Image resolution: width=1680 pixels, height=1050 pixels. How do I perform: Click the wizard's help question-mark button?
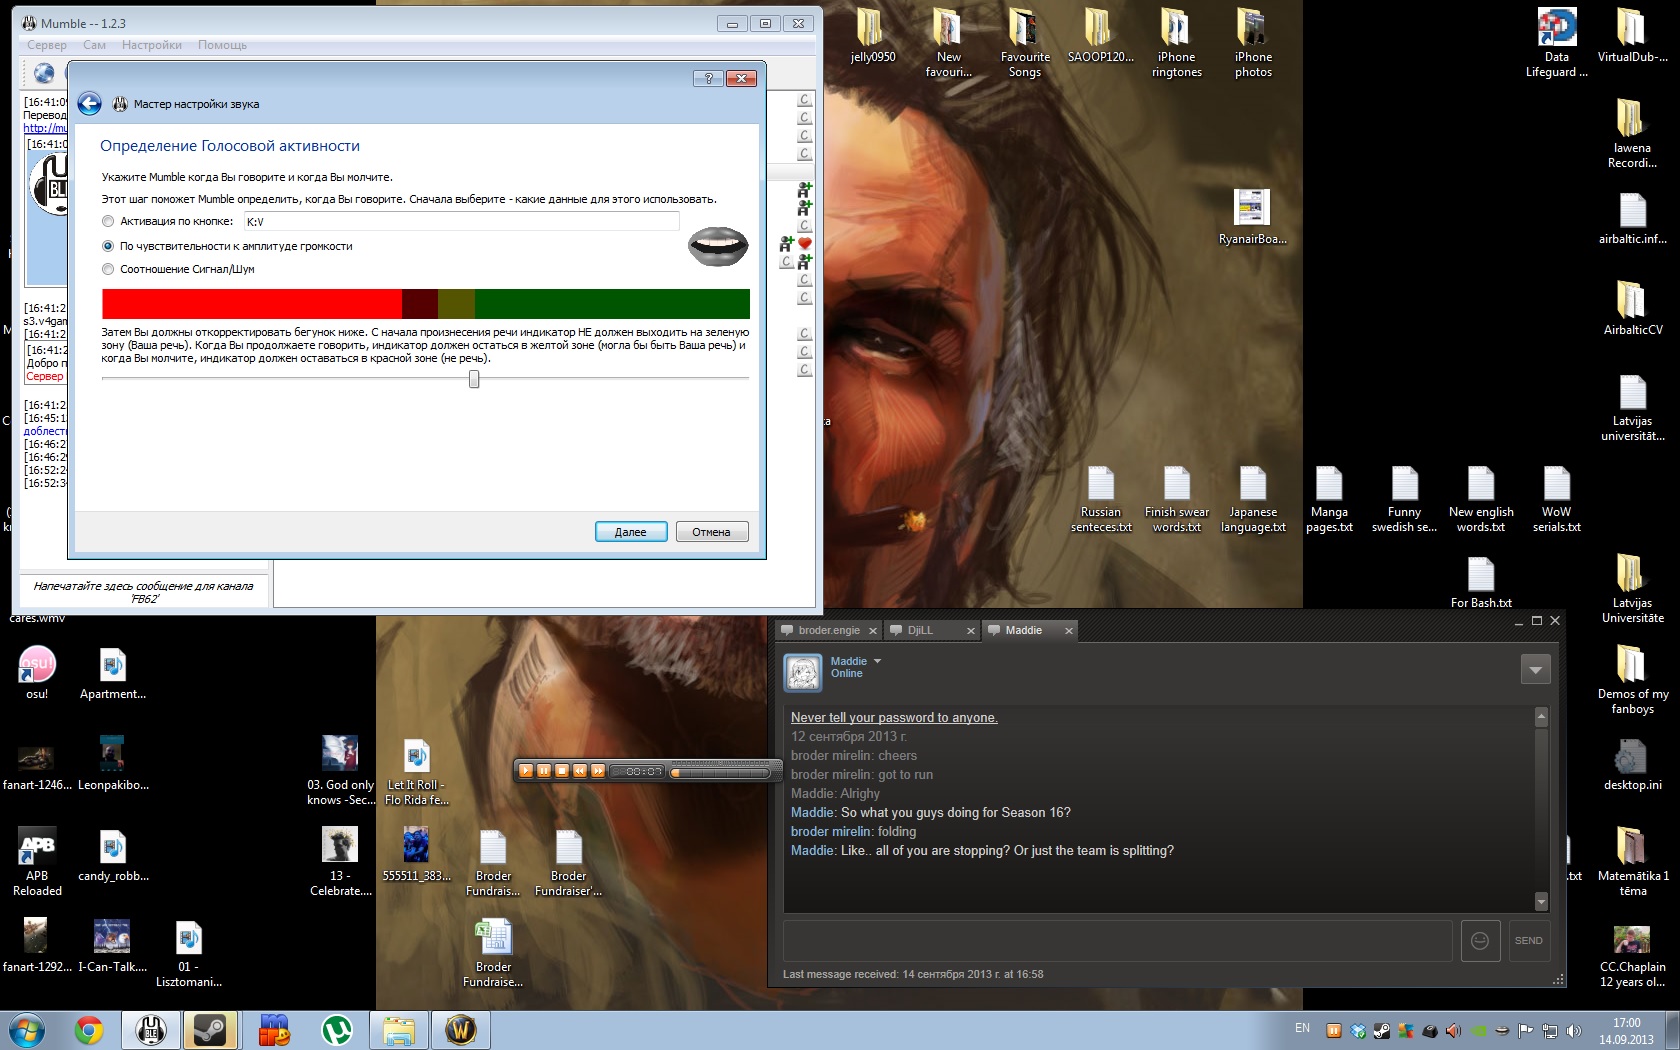[708, 78]
